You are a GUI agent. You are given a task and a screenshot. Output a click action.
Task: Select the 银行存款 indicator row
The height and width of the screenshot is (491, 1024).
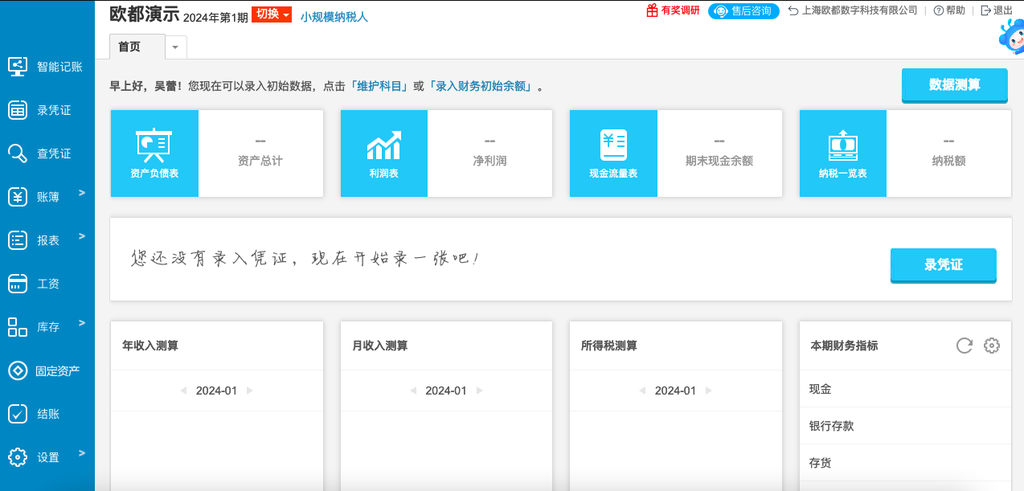(905, 426)
